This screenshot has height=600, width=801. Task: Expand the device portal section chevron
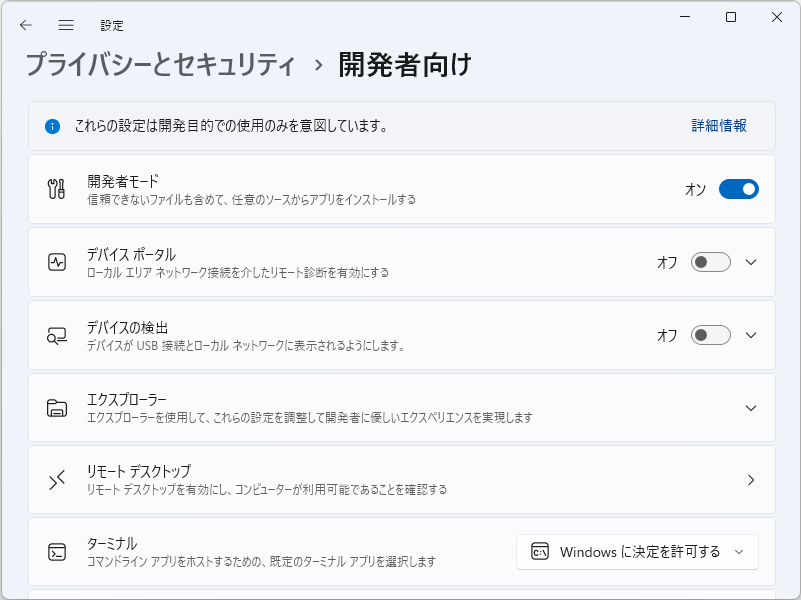click(751, 262)
